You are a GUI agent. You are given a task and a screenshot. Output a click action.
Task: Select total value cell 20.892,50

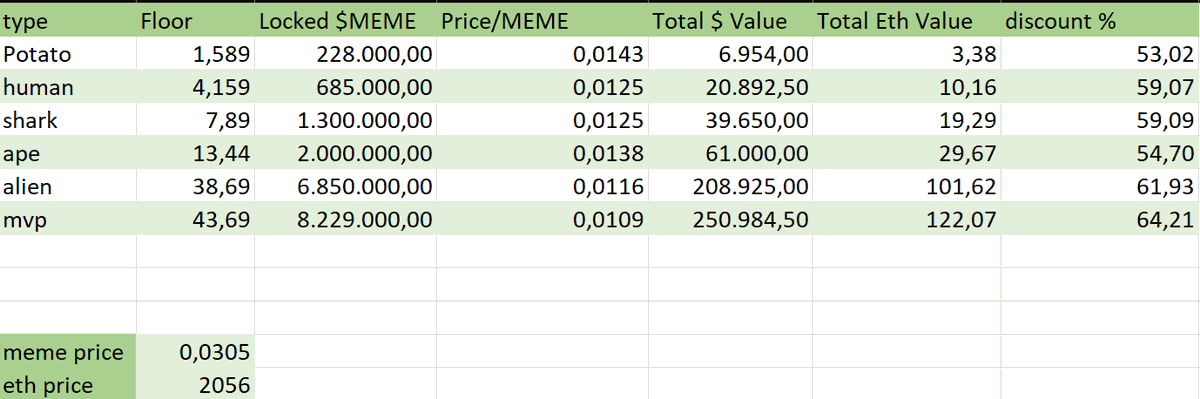tap(730, 87)
